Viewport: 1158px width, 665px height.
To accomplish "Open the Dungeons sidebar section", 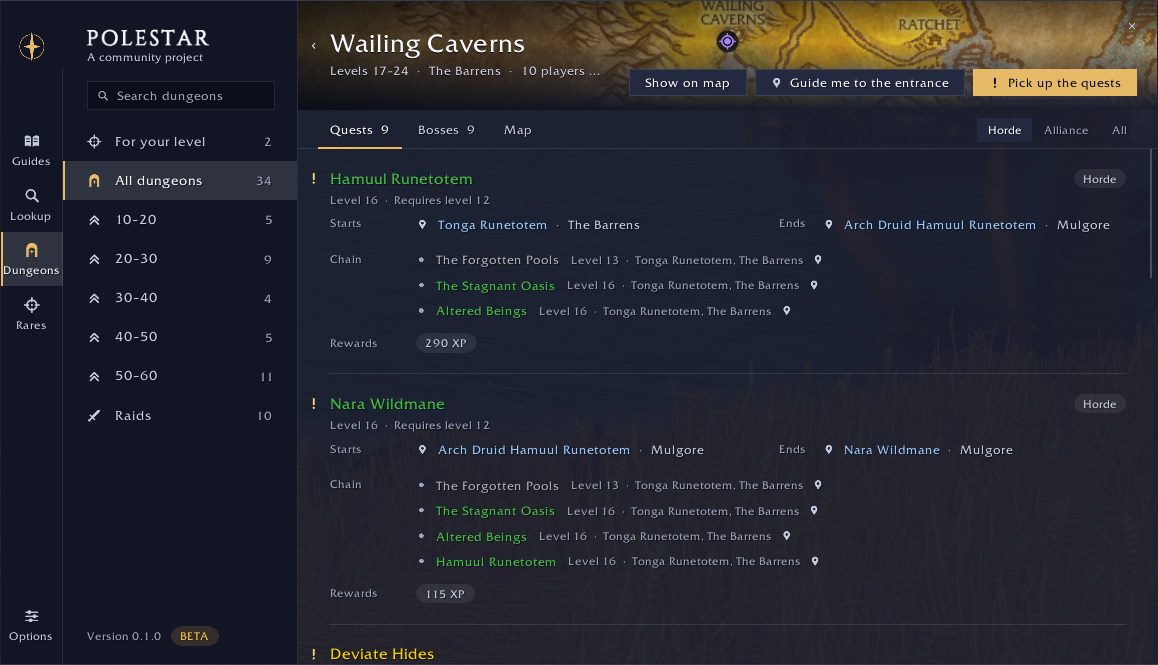I will point(31,259).
